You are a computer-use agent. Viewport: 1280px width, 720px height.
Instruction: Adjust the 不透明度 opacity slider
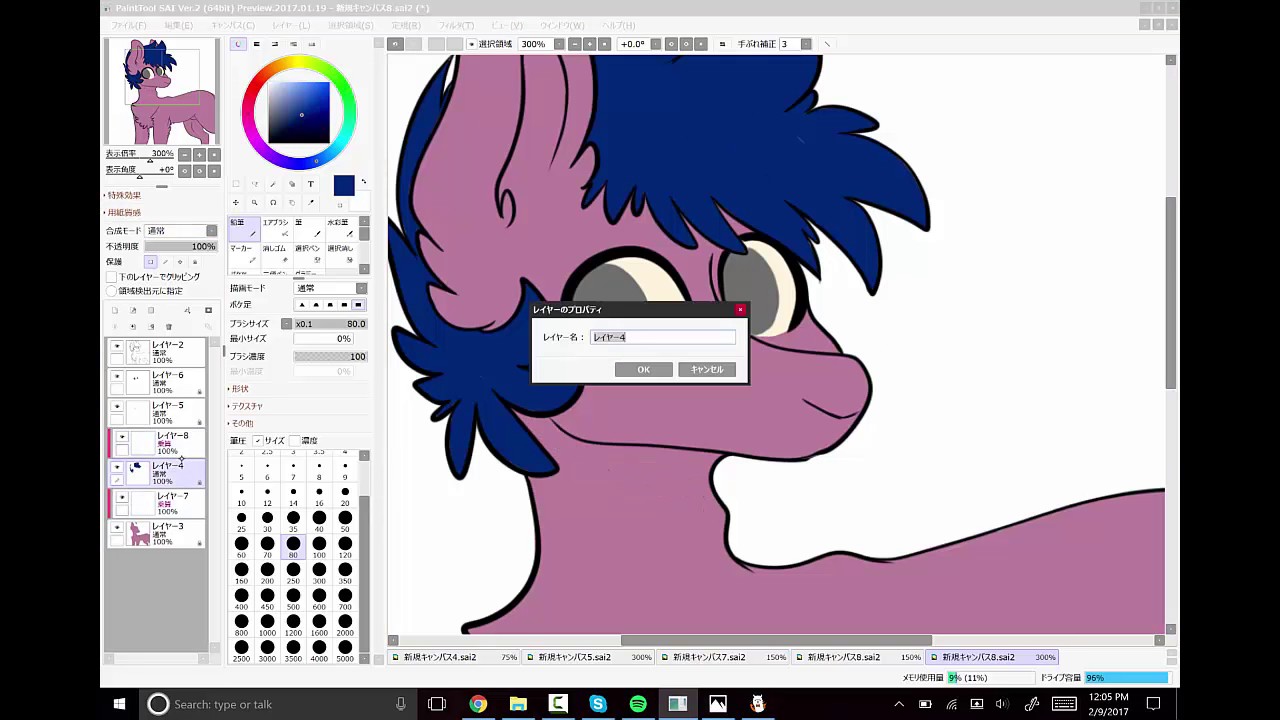click(181, 246)
